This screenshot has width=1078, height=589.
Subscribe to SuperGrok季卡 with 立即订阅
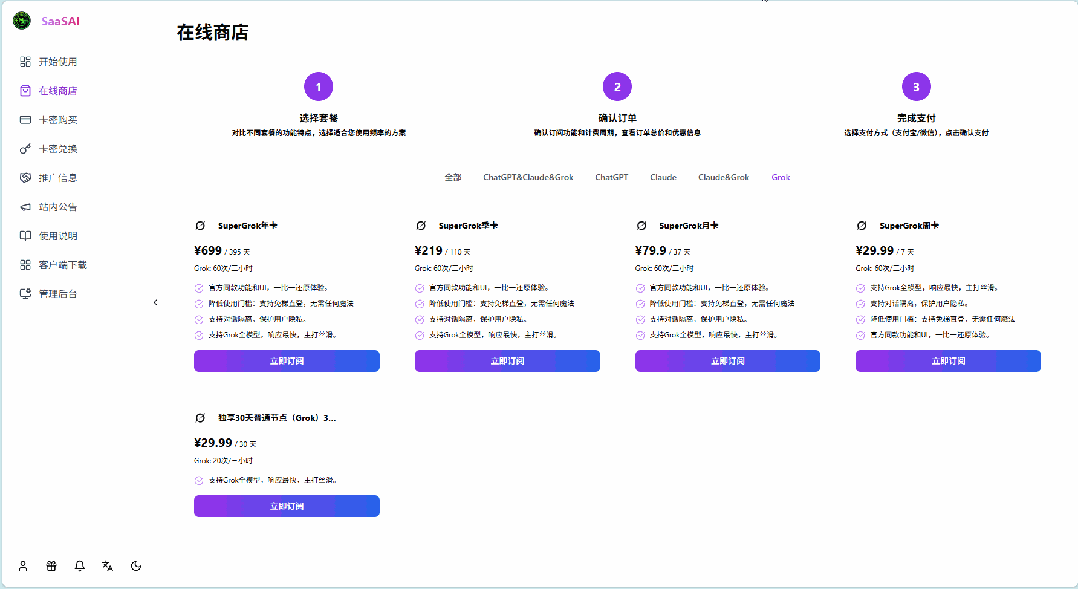pyautogui.click(x=507, y=361)
